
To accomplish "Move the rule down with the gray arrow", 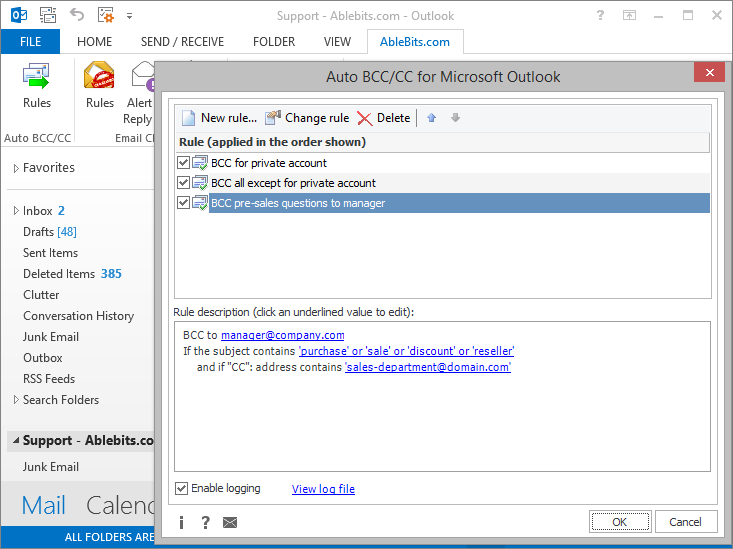I will pyautogui.click(x=456, y=118).
